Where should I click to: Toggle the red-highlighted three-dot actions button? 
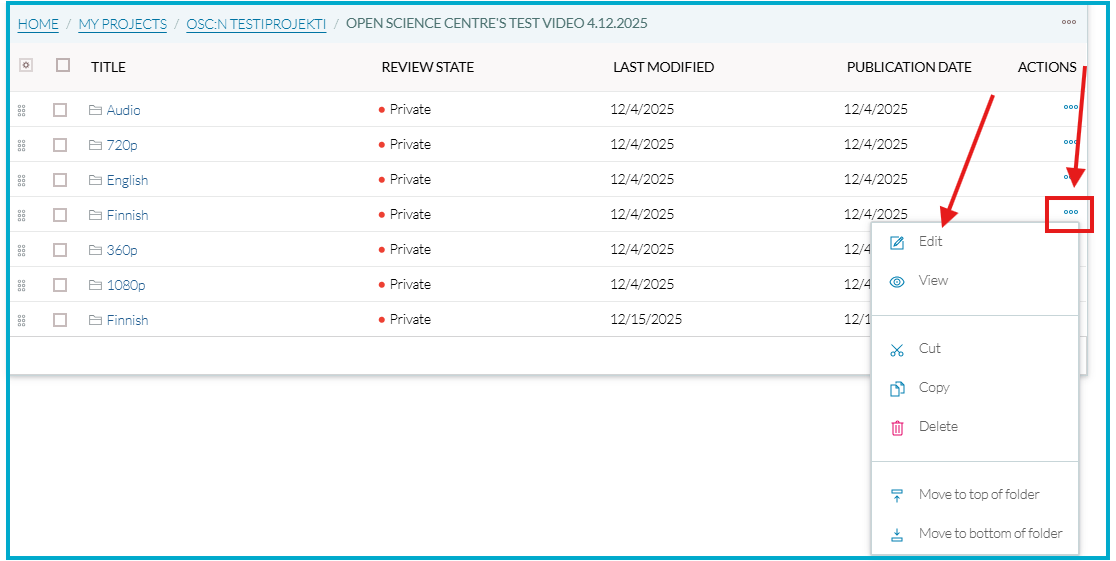pos(1070,213)
